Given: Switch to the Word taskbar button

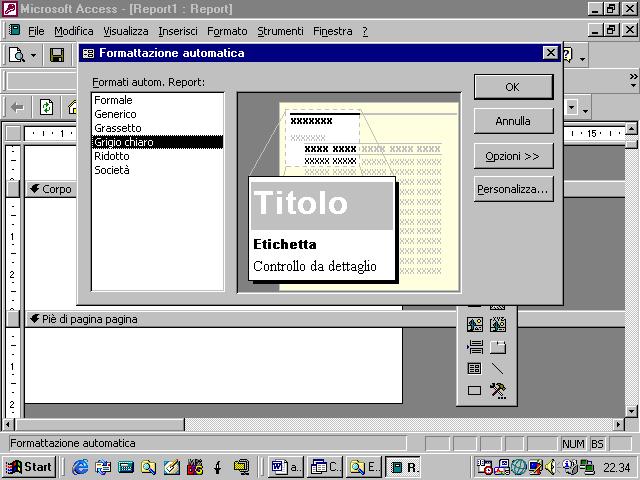Looking at the screenshot, I should pos(284,467).
